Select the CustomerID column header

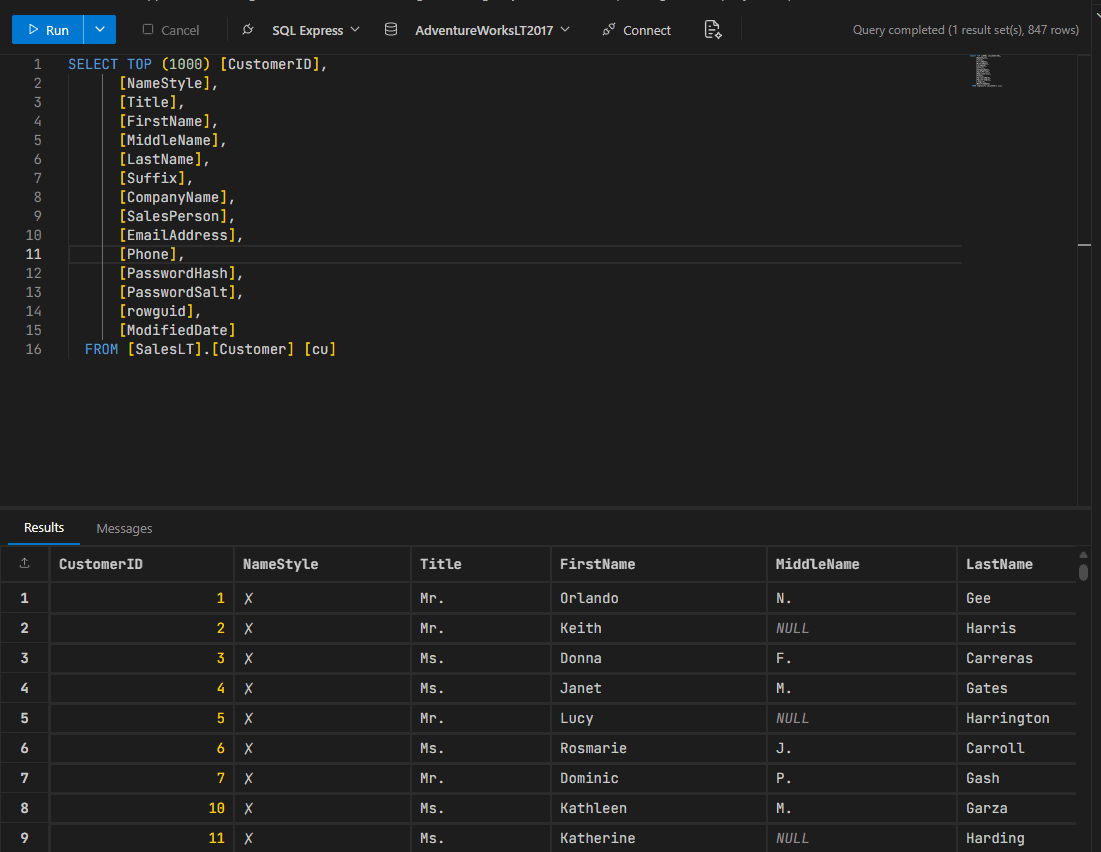142,564
